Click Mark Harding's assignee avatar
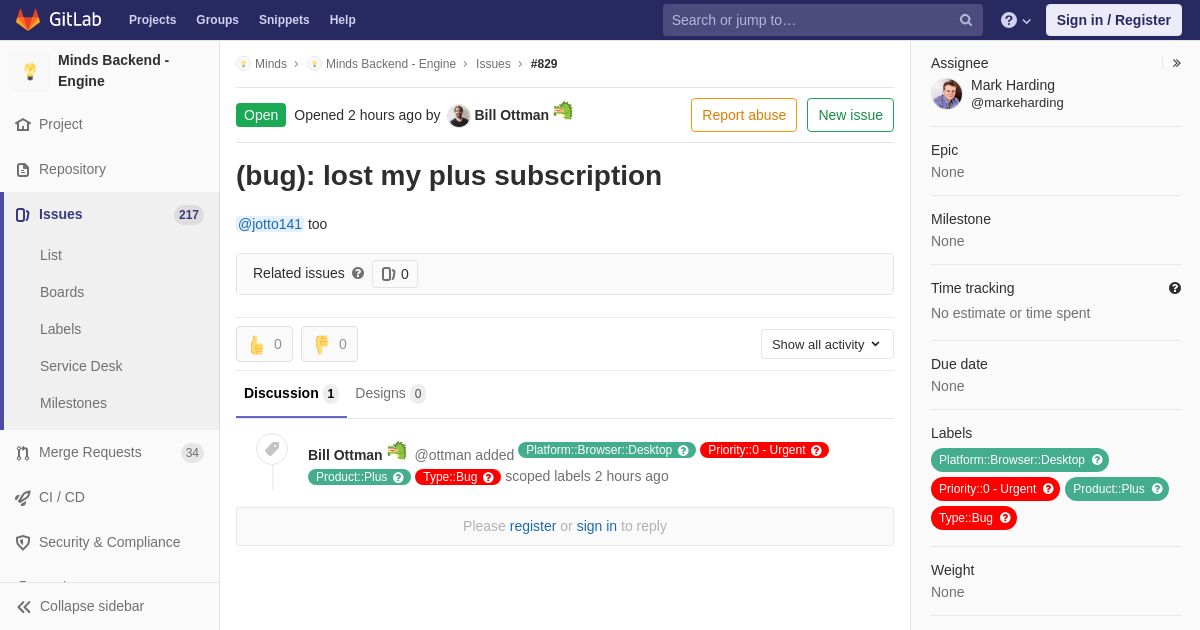Screen dimensions: 1200x630 click(x=946, y=94)
